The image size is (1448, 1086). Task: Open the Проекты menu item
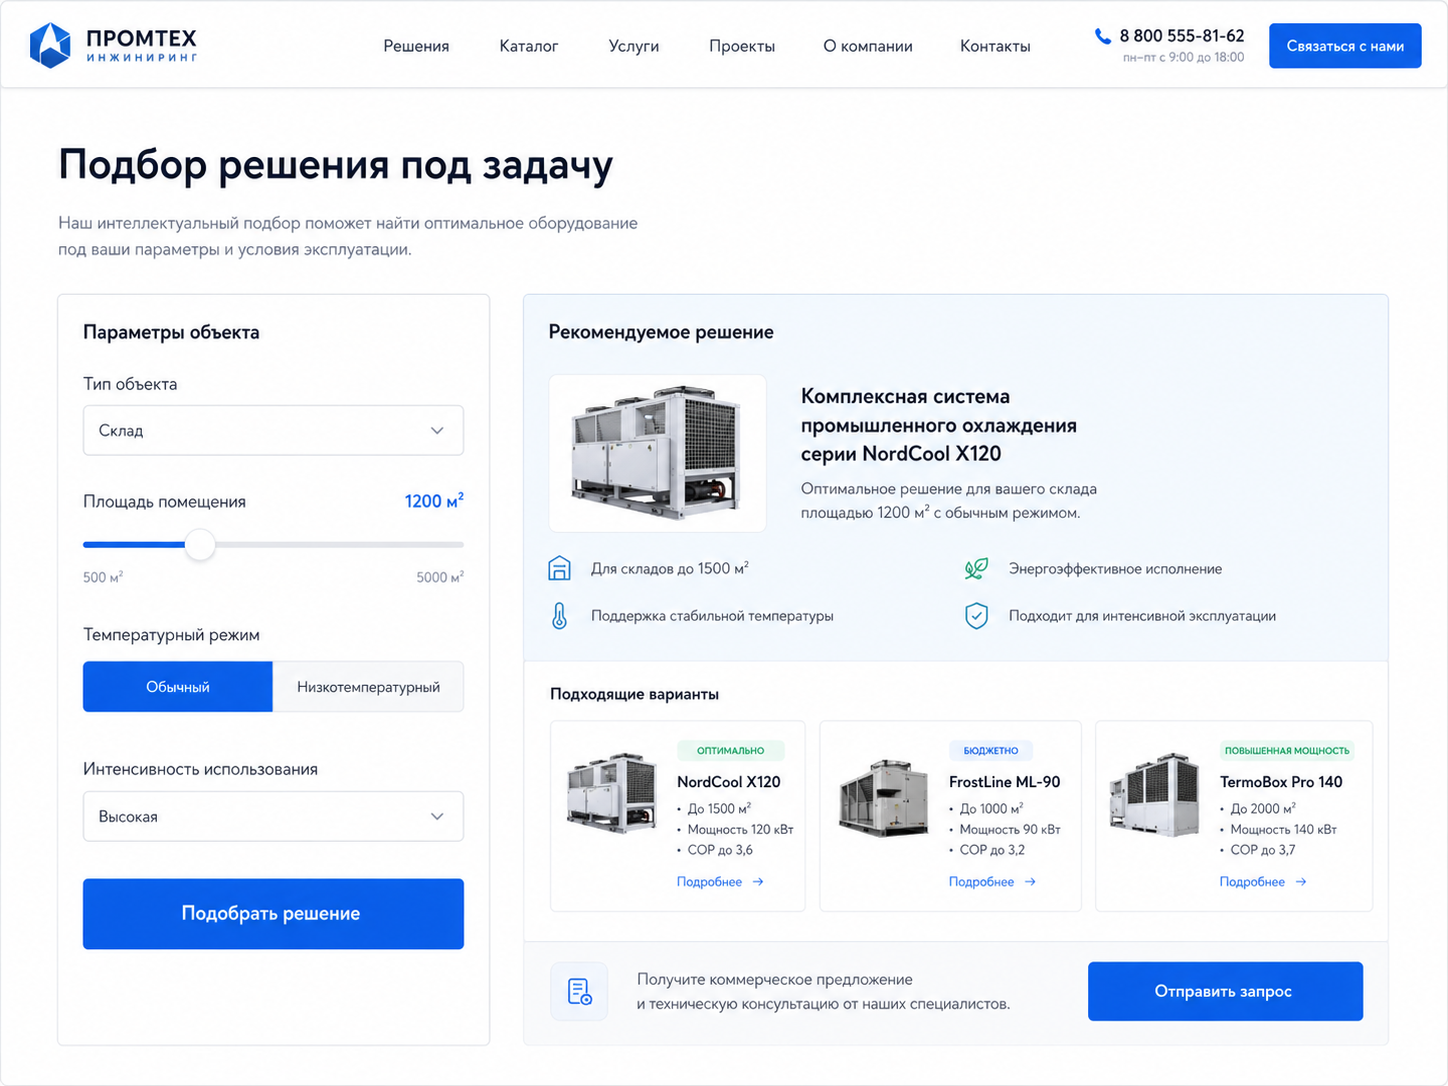[x=742, y=46]
